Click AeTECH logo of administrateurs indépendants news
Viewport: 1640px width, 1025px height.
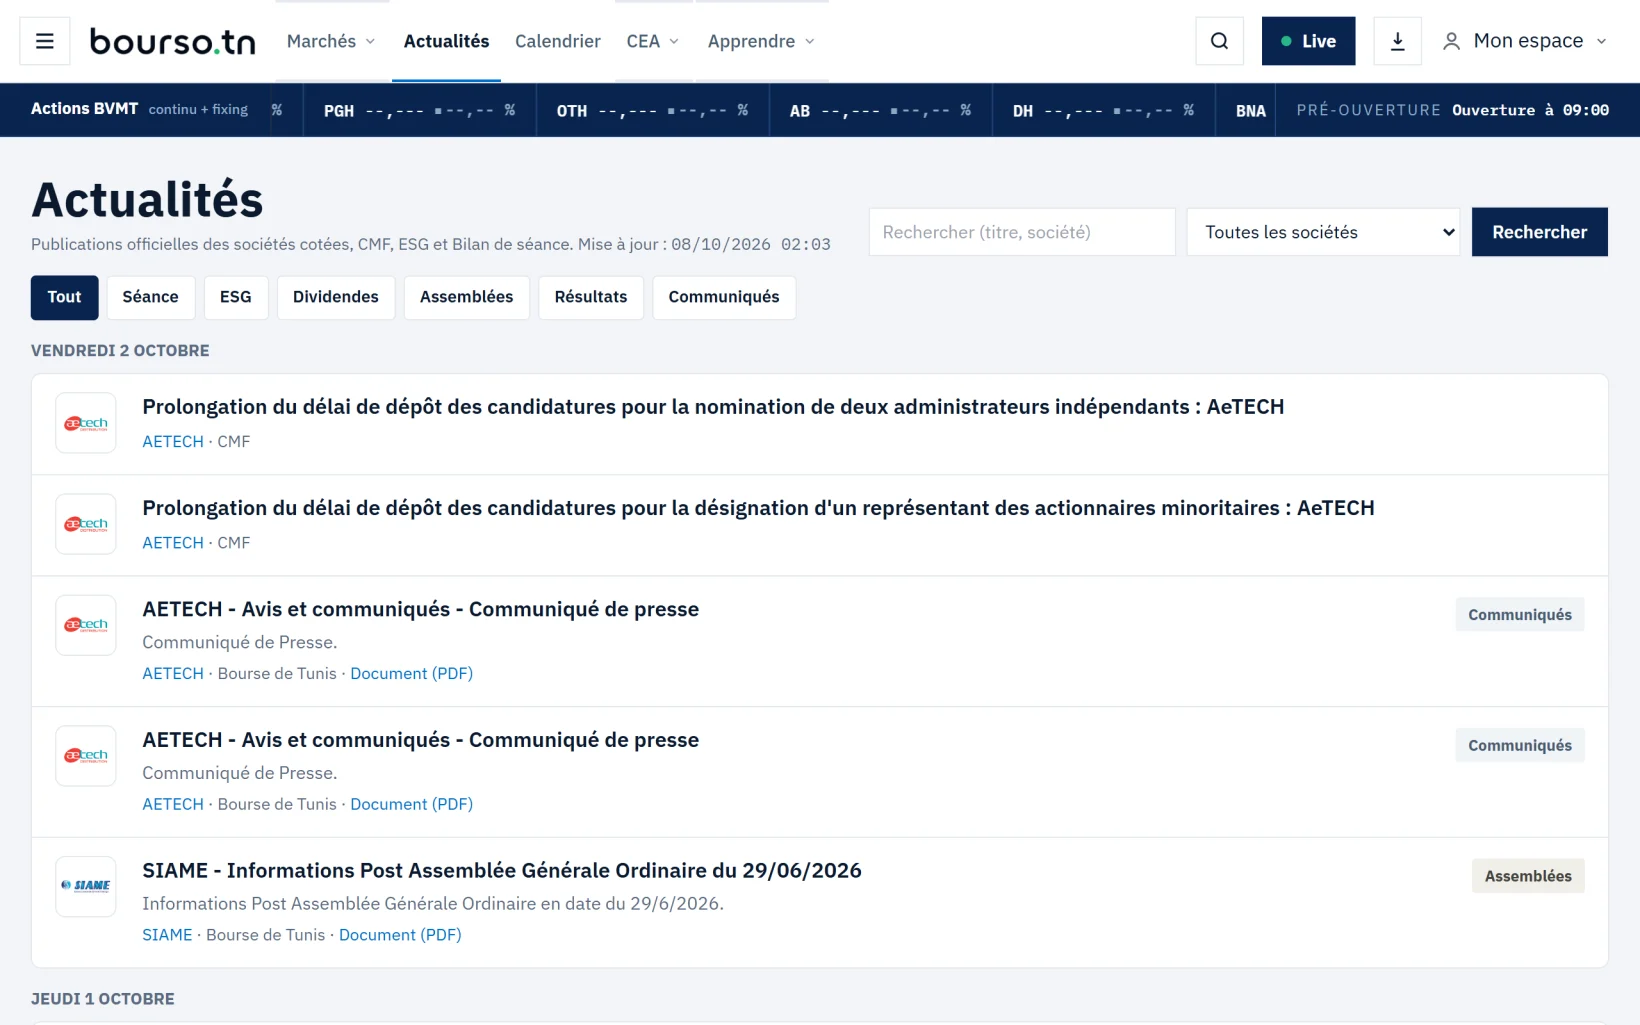86,423
